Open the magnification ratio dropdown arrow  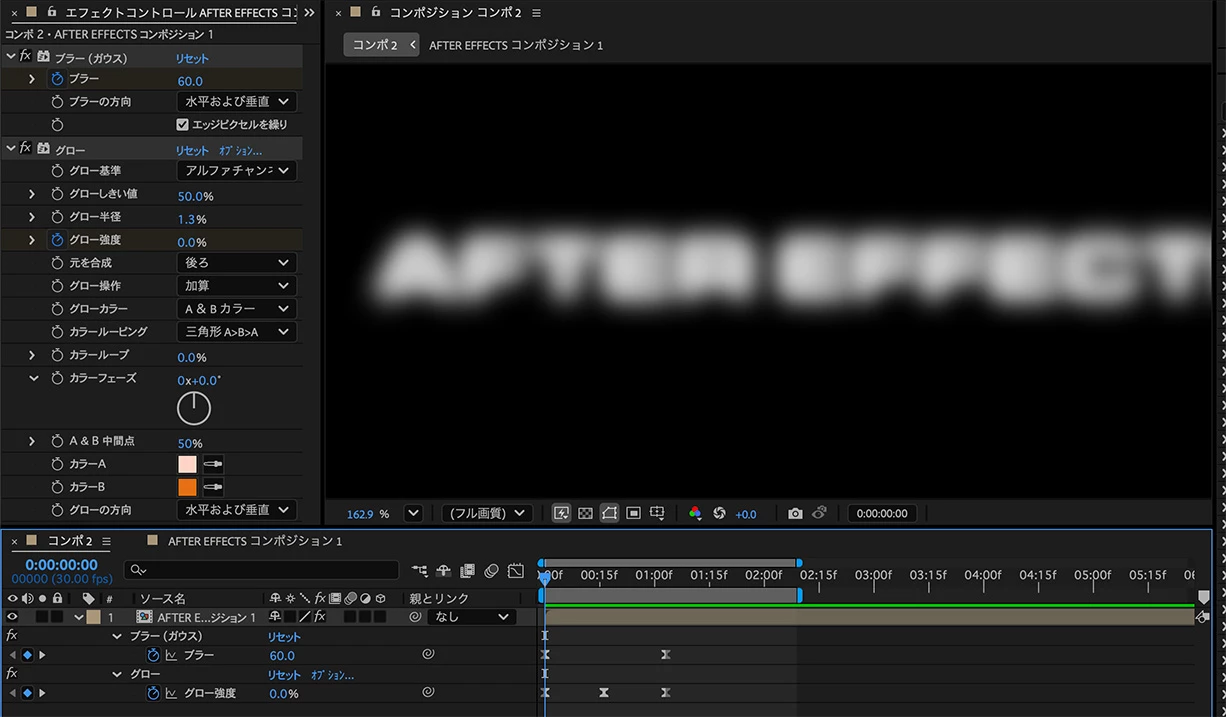[413, 513]
